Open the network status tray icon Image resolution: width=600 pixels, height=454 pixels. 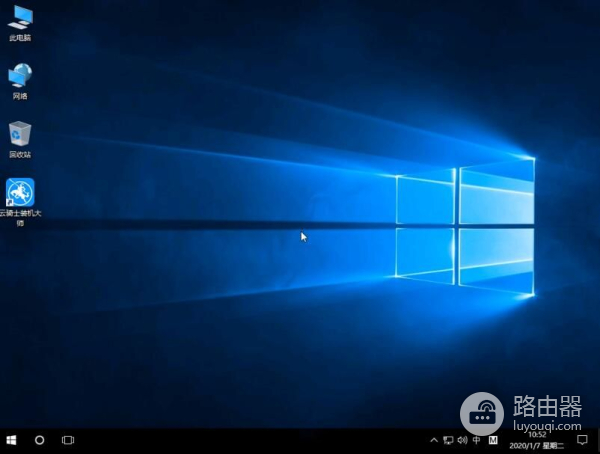click(448, 440)
